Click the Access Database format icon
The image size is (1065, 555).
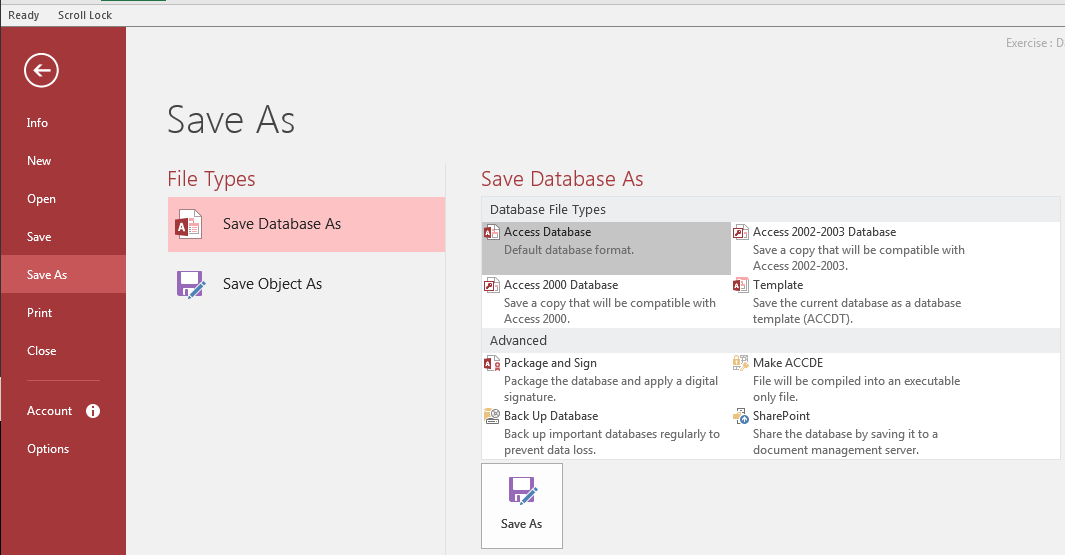pos(492,232)
